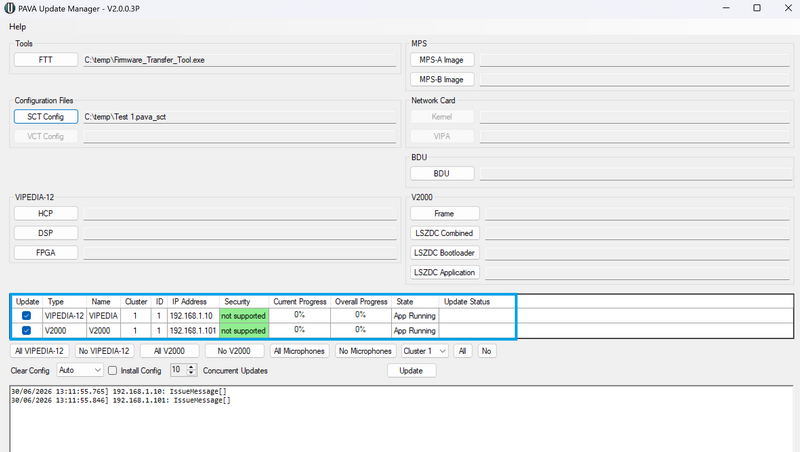Click the FTT tool button

[46, 60]
